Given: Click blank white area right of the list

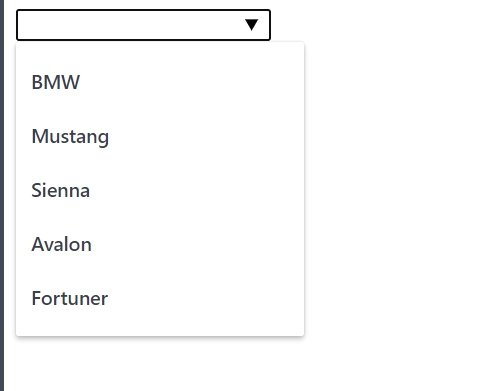Looking at the screenshot, I should 400,195.
